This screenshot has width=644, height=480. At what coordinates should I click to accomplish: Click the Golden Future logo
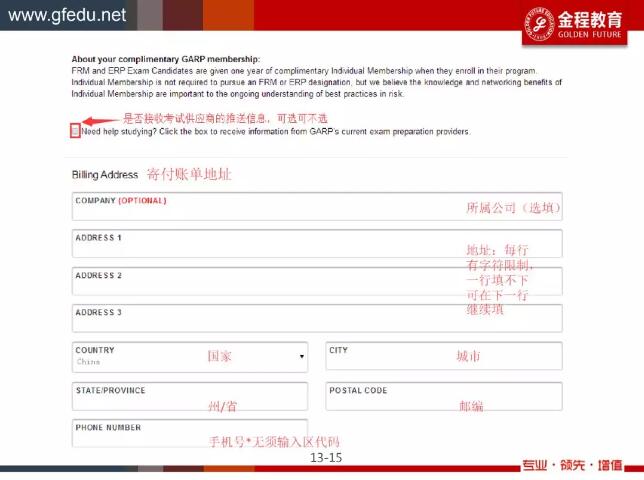574,23
